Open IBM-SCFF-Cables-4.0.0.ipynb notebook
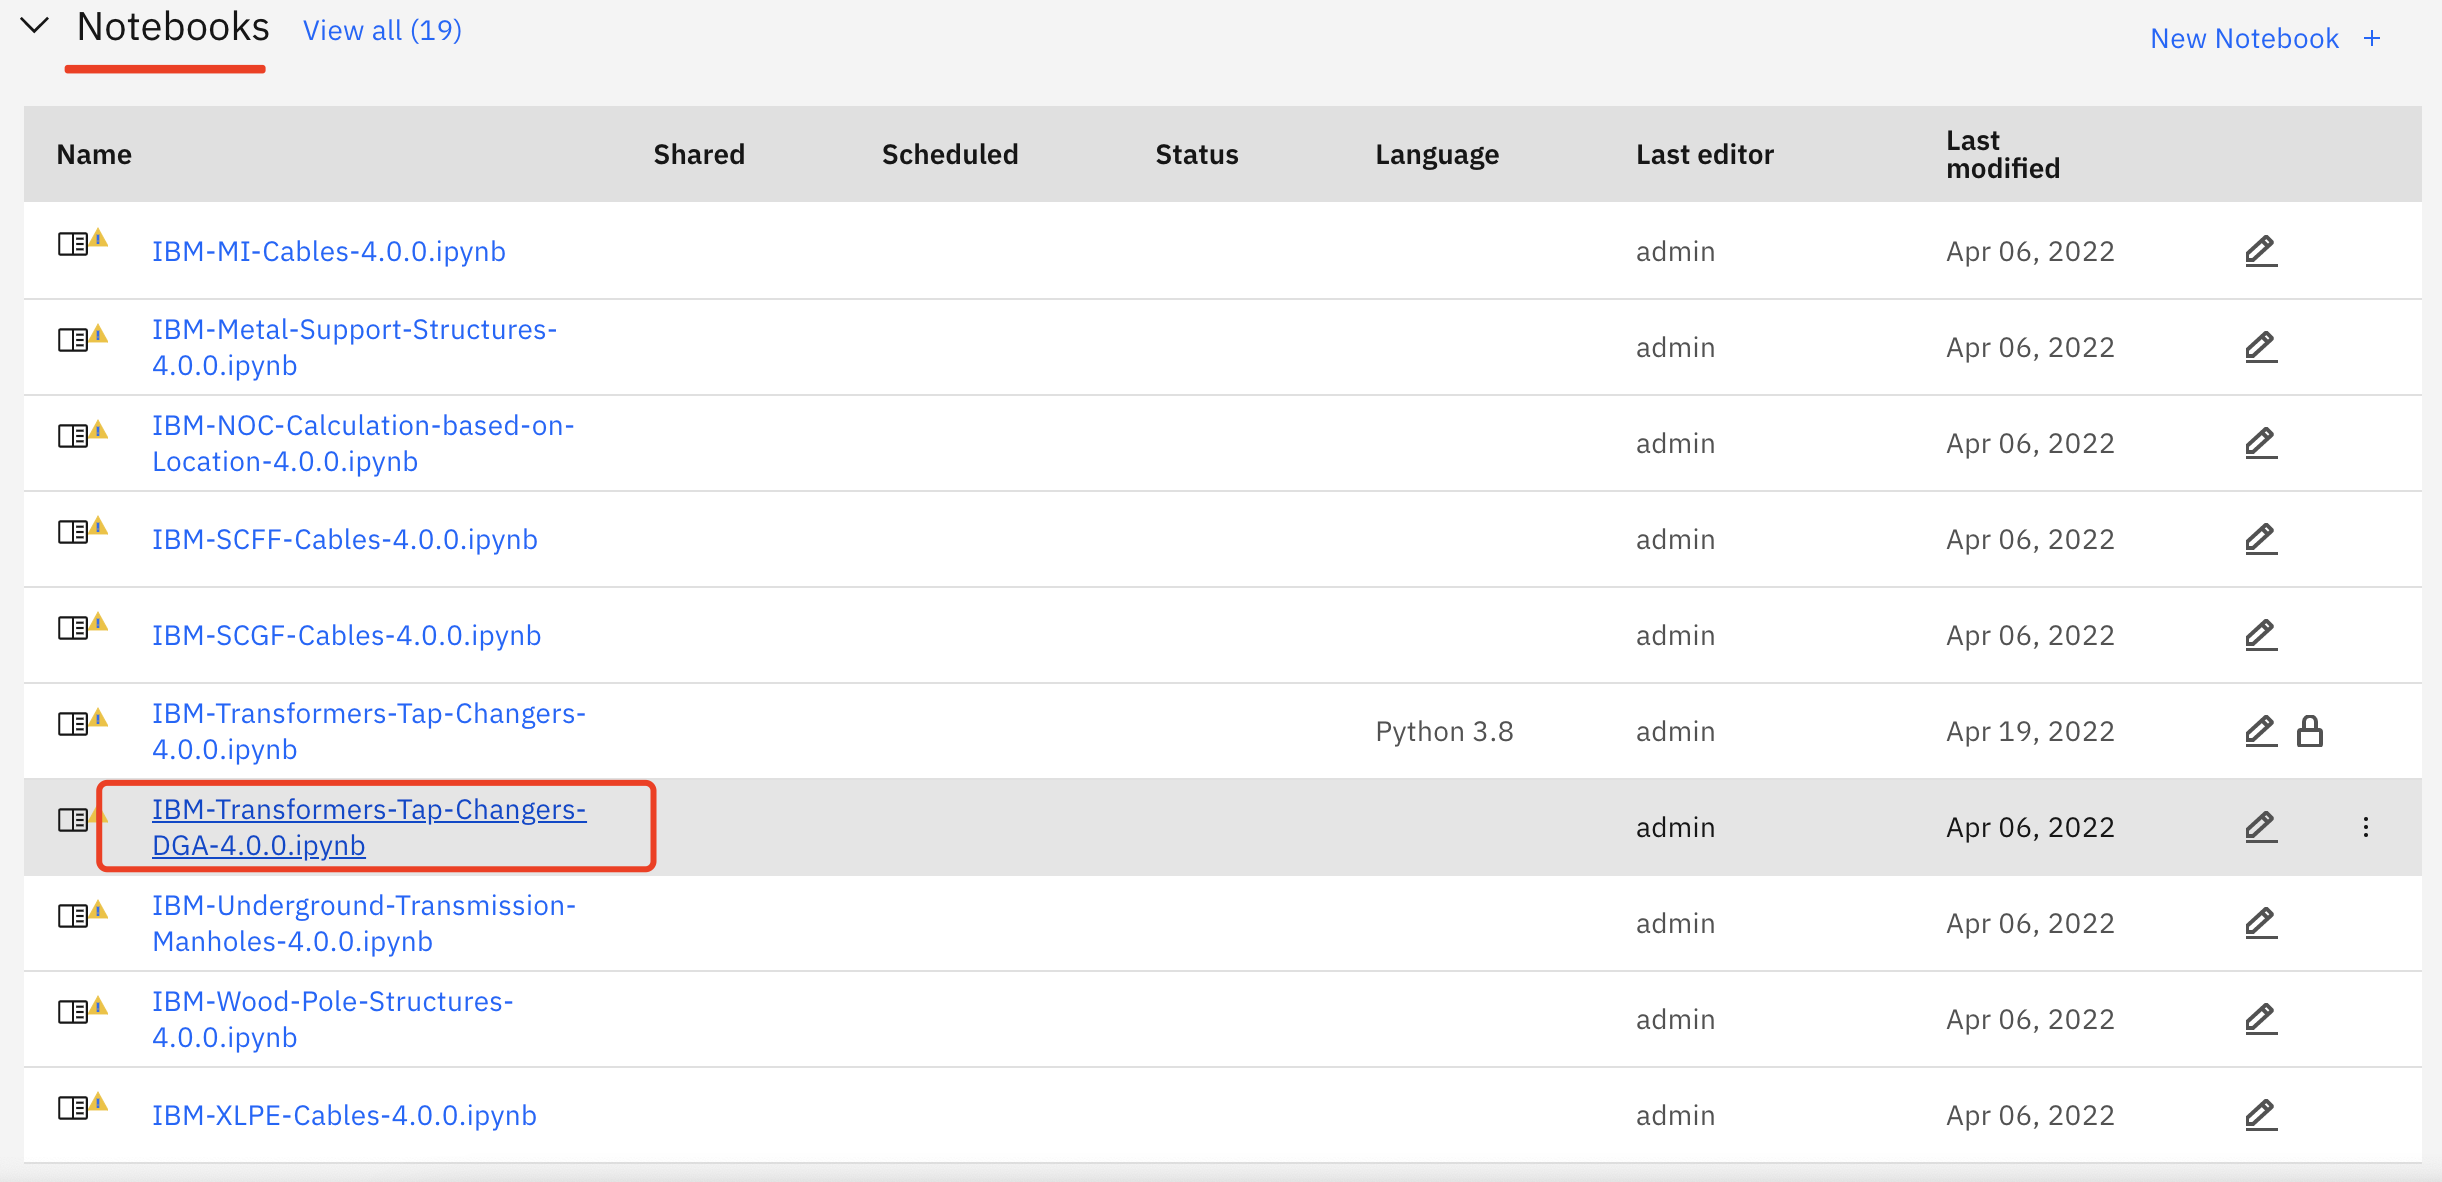 tap(344, 539)
